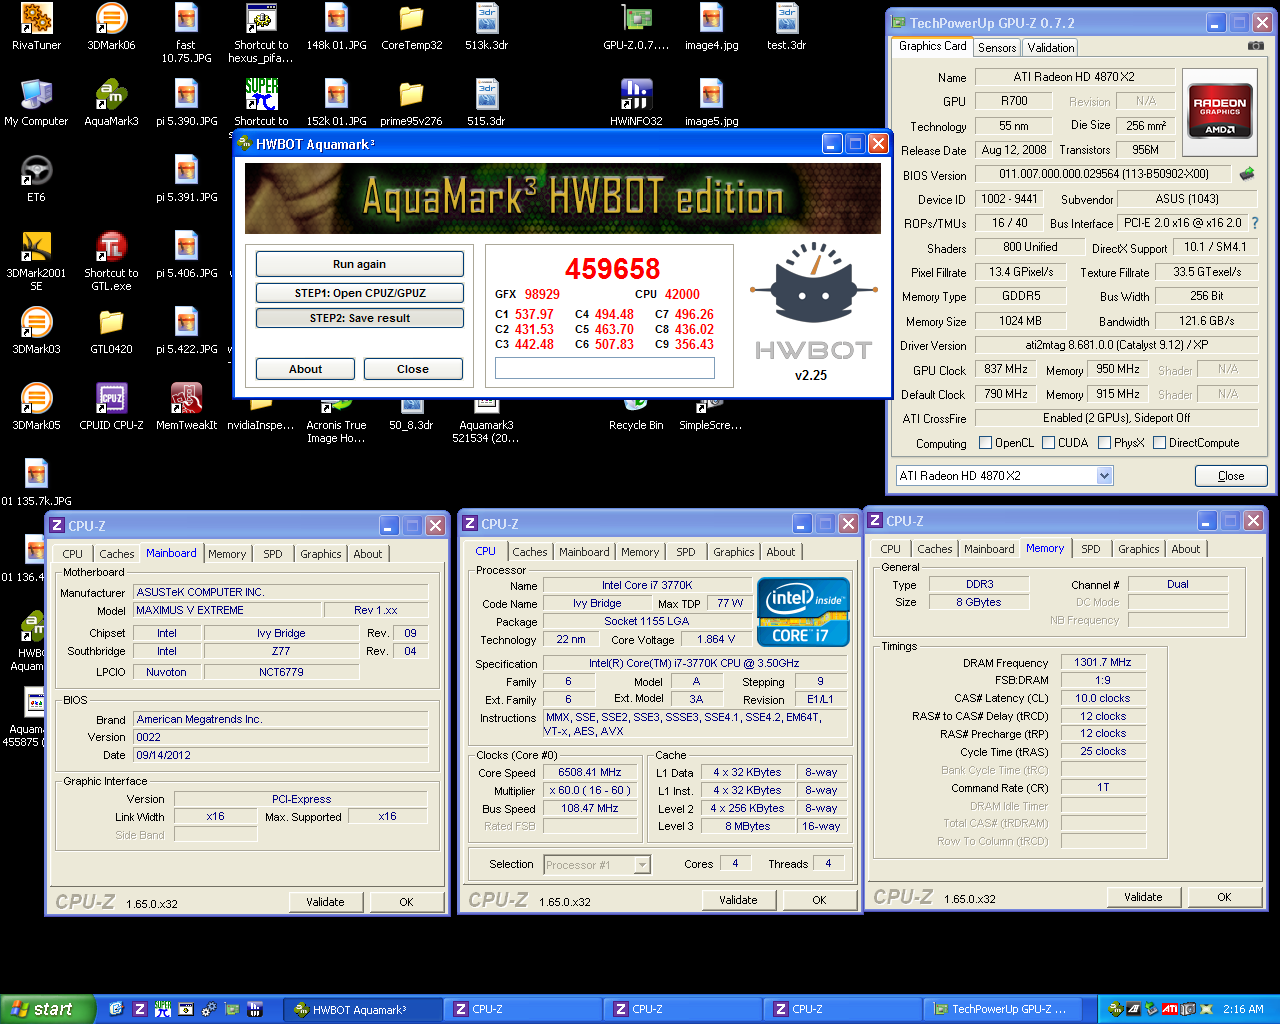Click the GPU-Z screenshot camera icon

(1256, 46)
